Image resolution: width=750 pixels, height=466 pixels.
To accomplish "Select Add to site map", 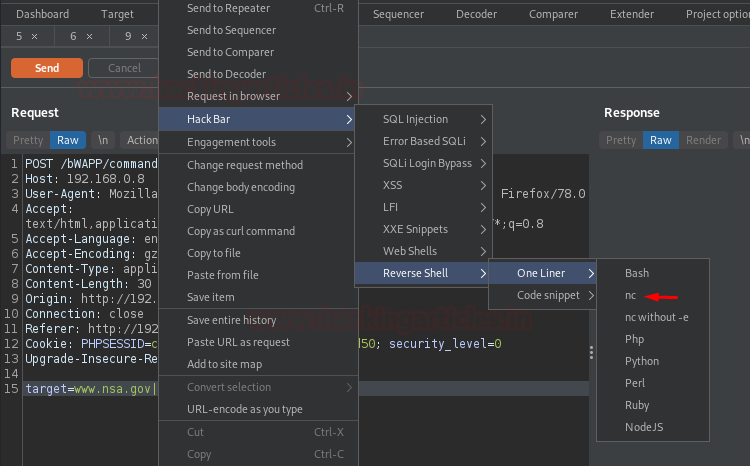I will click(x=258, y=364).
